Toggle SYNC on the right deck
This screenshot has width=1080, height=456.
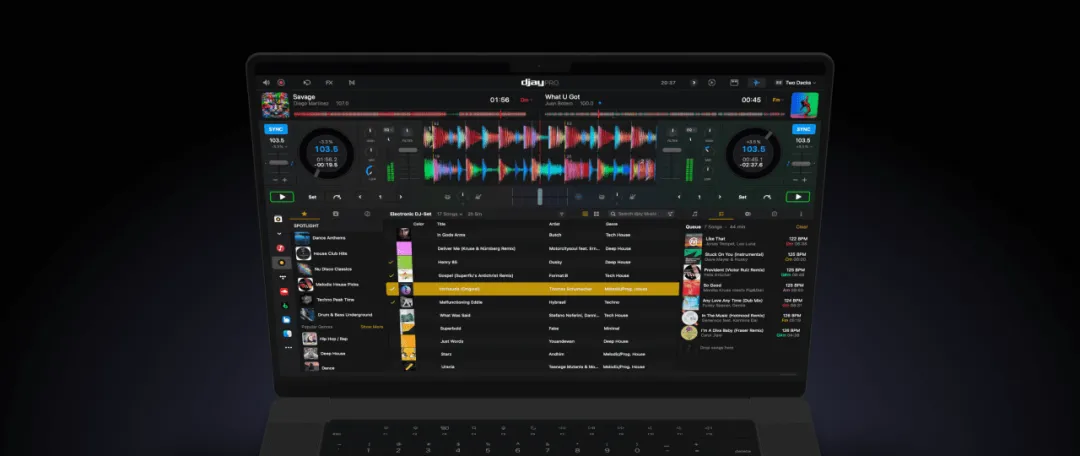[x=804, y=129]
